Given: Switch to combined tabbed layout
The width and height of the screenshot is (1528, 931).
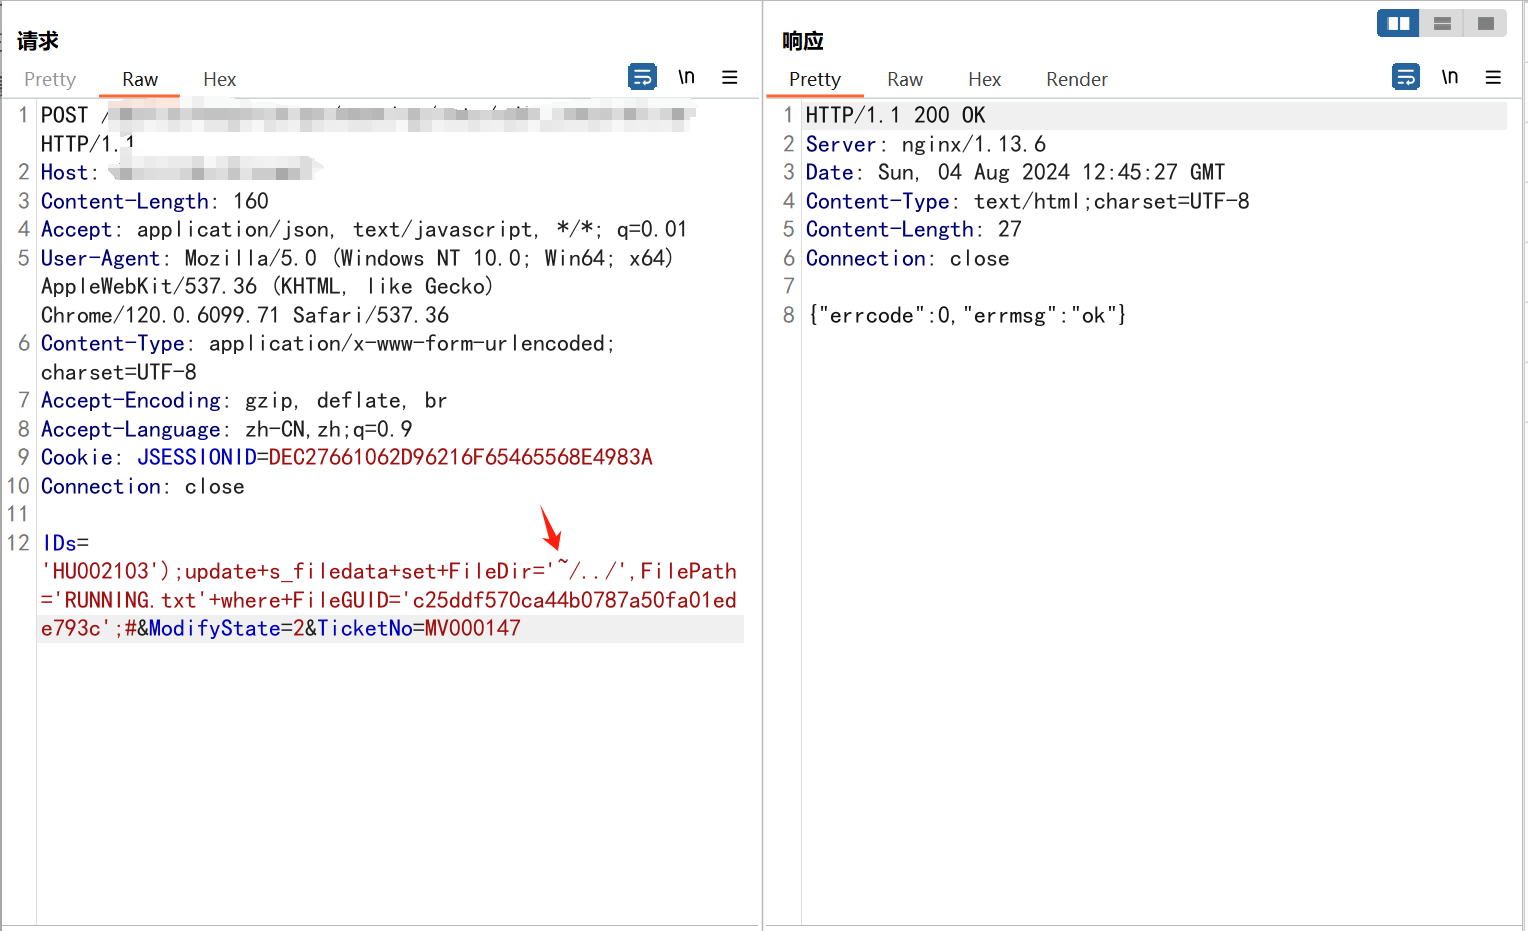Looking at the screenshot, I should click(x=1485, y=23).
